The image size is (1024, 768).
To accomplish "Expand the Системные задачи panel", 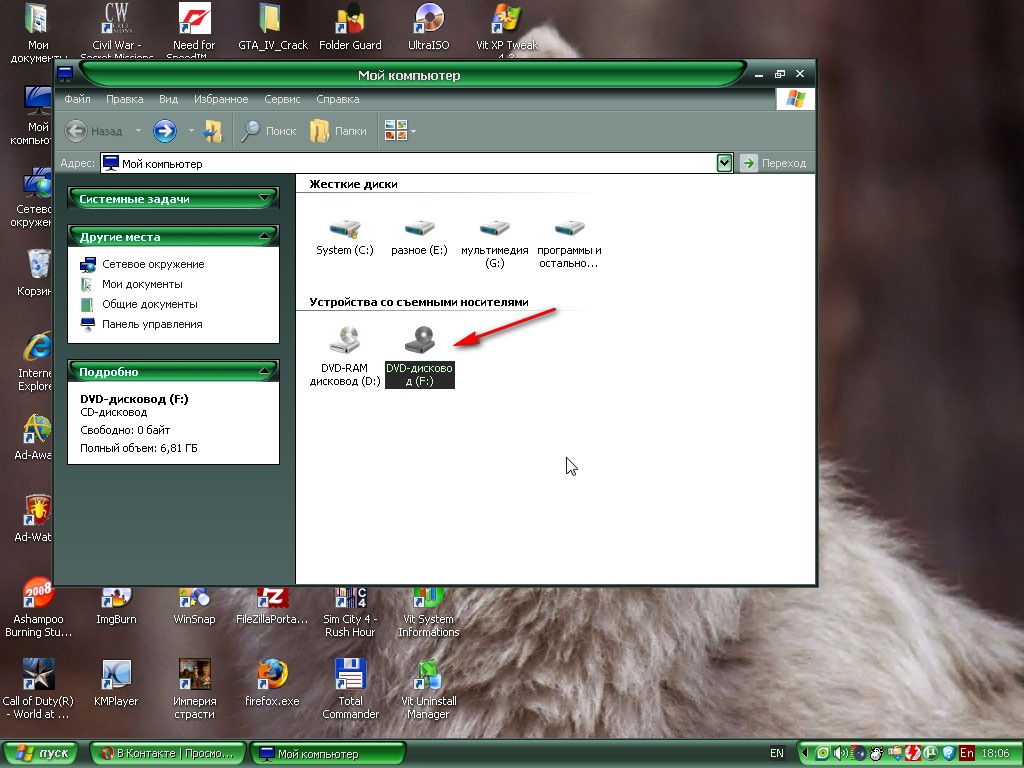I will click(173, 199).
